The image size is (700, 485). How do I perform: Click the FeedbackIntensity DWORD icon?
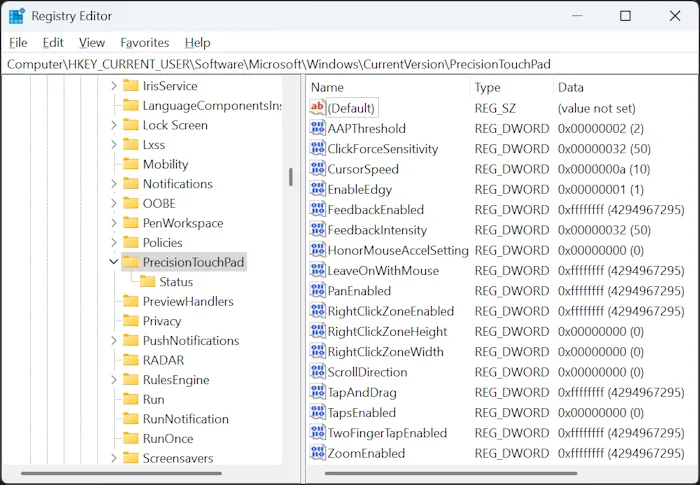(x=317, y=230)
